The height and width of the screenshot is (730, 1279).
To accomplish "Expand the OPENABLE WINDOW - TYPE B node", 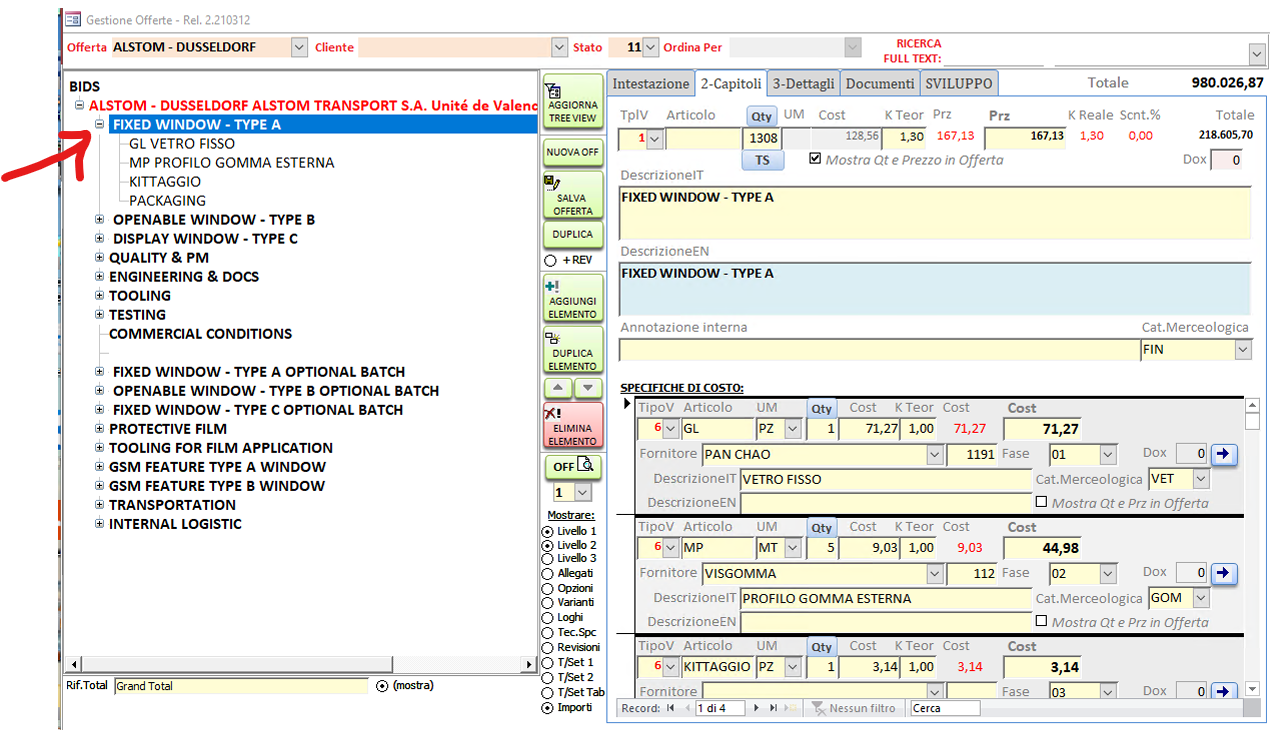I will pos(100,220).
